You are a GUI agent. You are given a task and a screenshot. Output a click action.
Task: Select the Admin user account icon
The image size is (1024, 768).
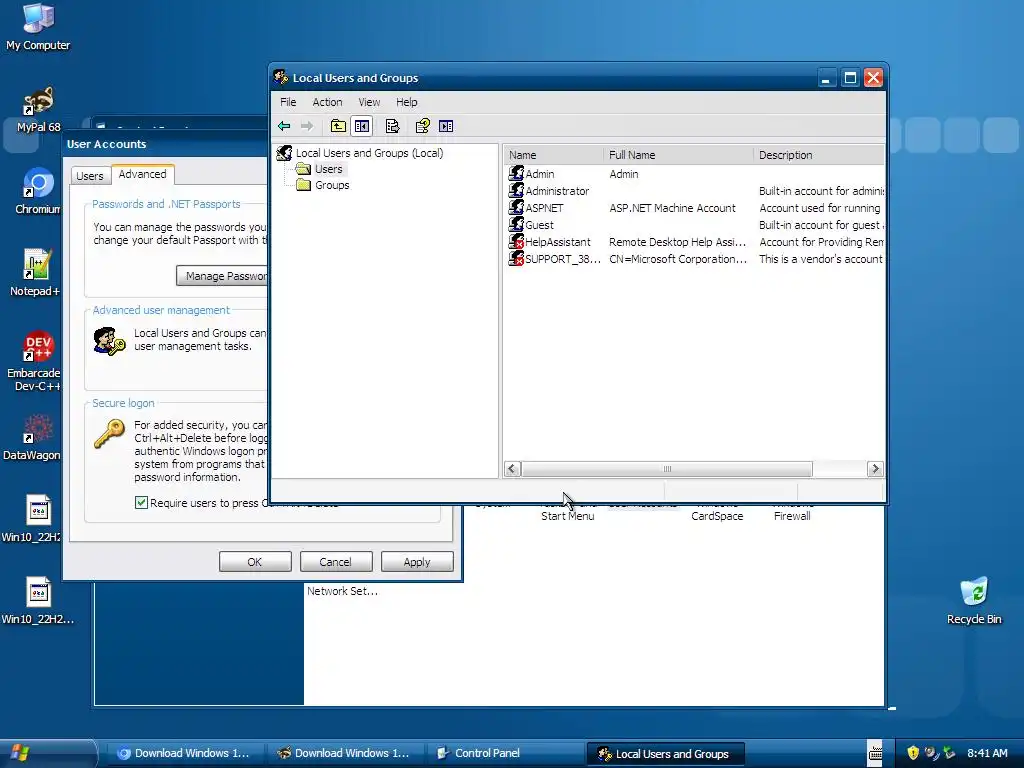click(516, 173)
